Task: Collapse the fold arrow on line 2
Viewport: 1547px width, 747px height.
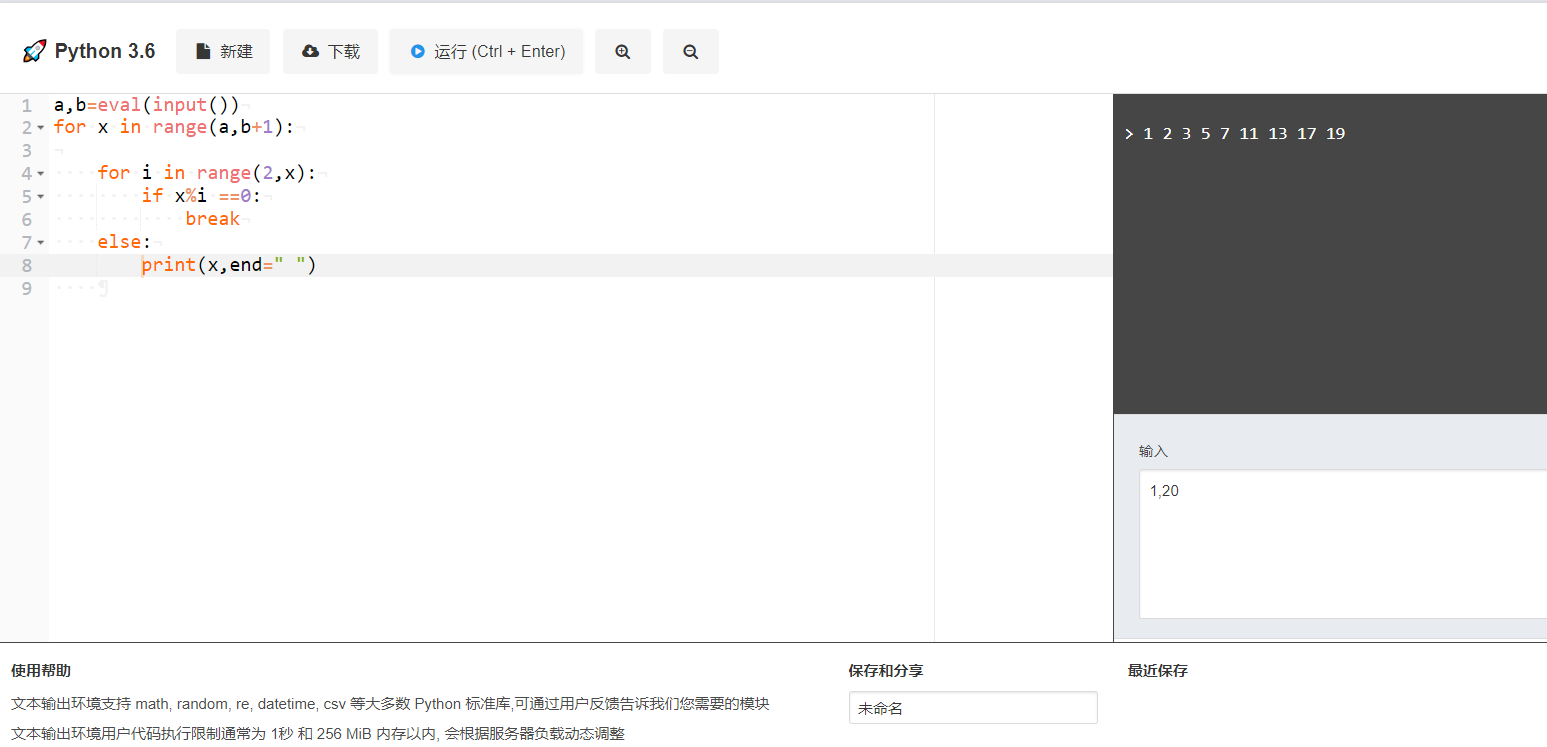Action: (41, 128)
